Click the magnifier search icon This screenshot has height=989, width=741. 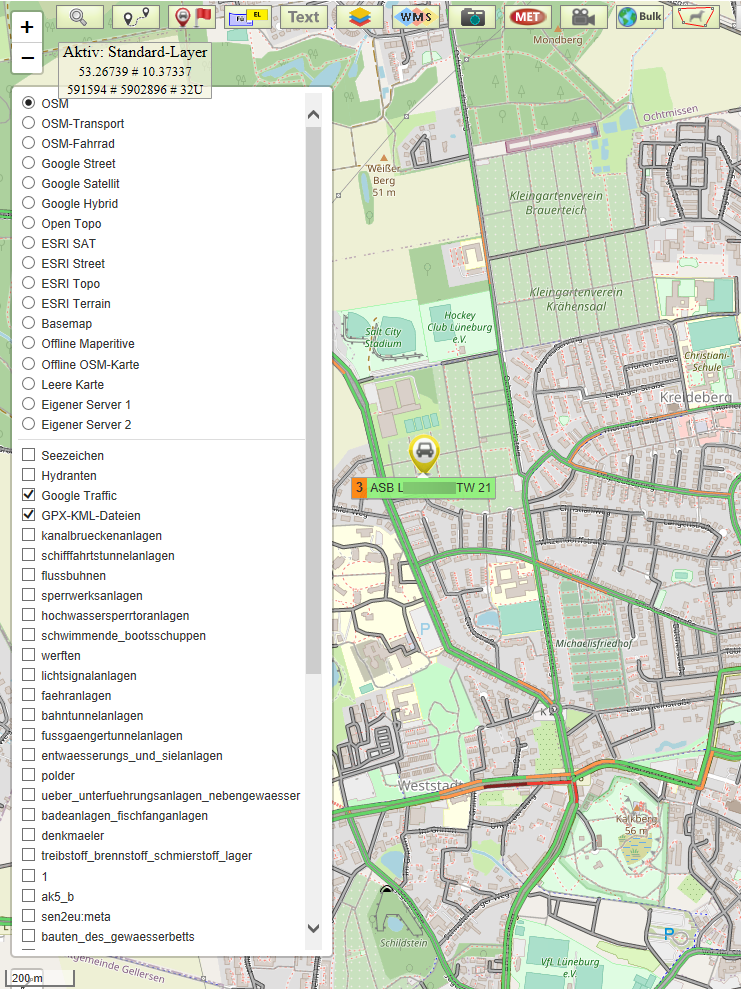pos(79,16)
